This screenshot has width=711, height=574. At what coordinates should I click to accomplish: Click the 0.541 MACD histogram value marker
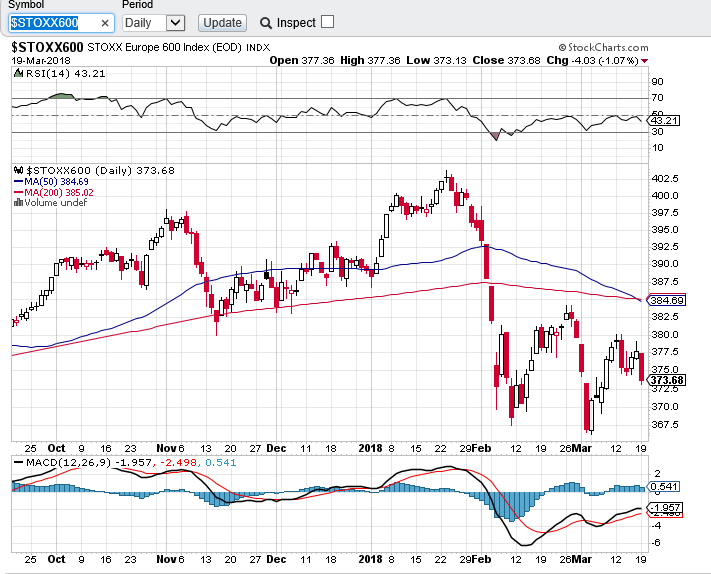[x=663, y=486]
